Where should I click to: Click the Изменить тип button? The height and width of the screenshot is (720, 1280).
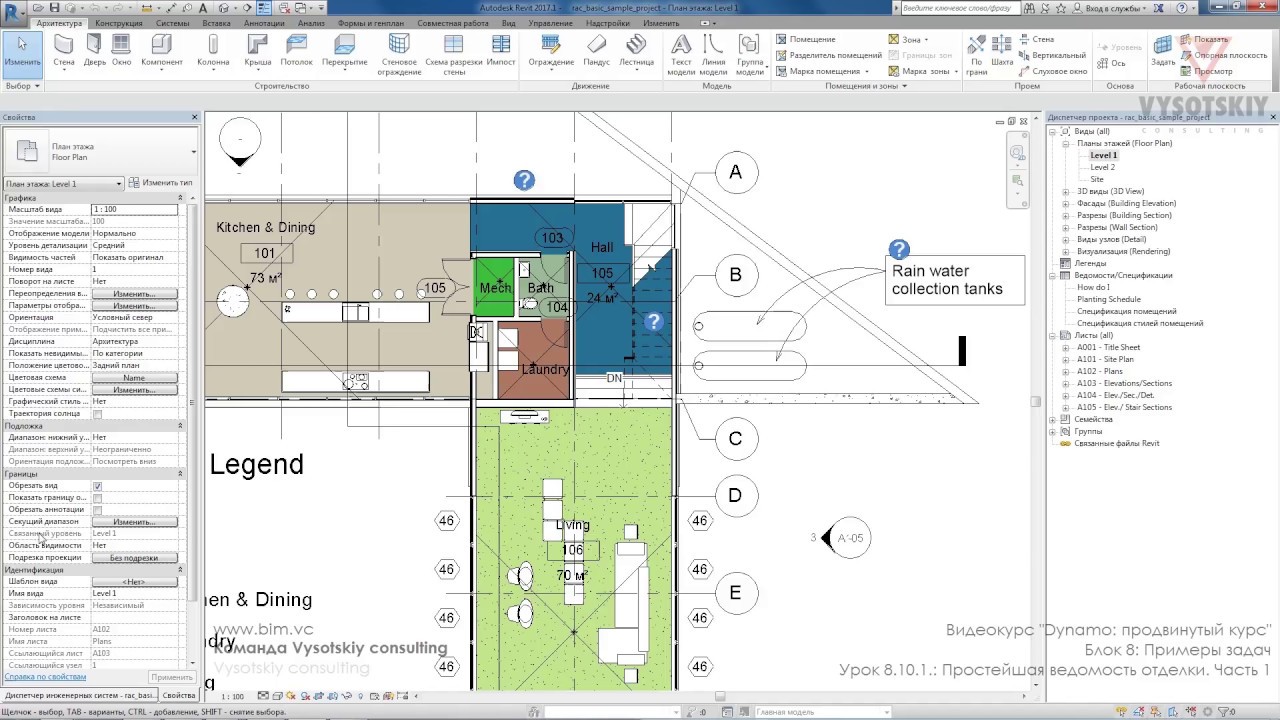(x=161, y=183)
